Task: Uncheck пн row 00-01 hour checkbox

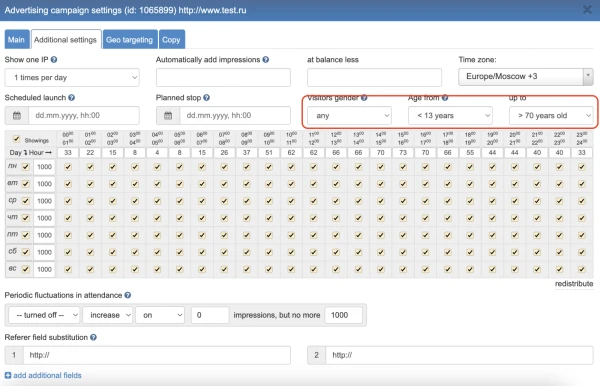Action: (68, 167)
